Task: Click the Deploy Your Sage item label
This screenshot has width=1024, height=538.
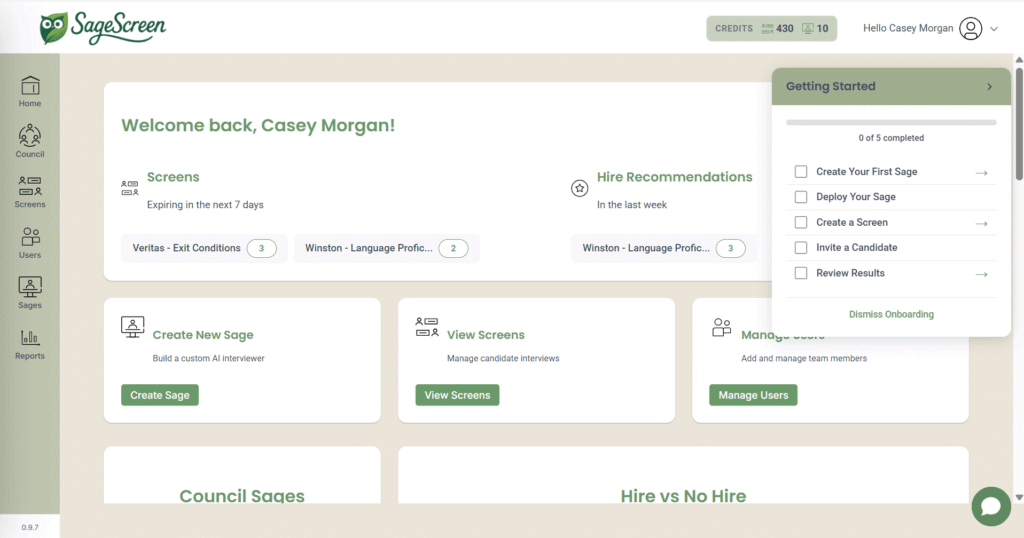Action: tap(856, 197)
